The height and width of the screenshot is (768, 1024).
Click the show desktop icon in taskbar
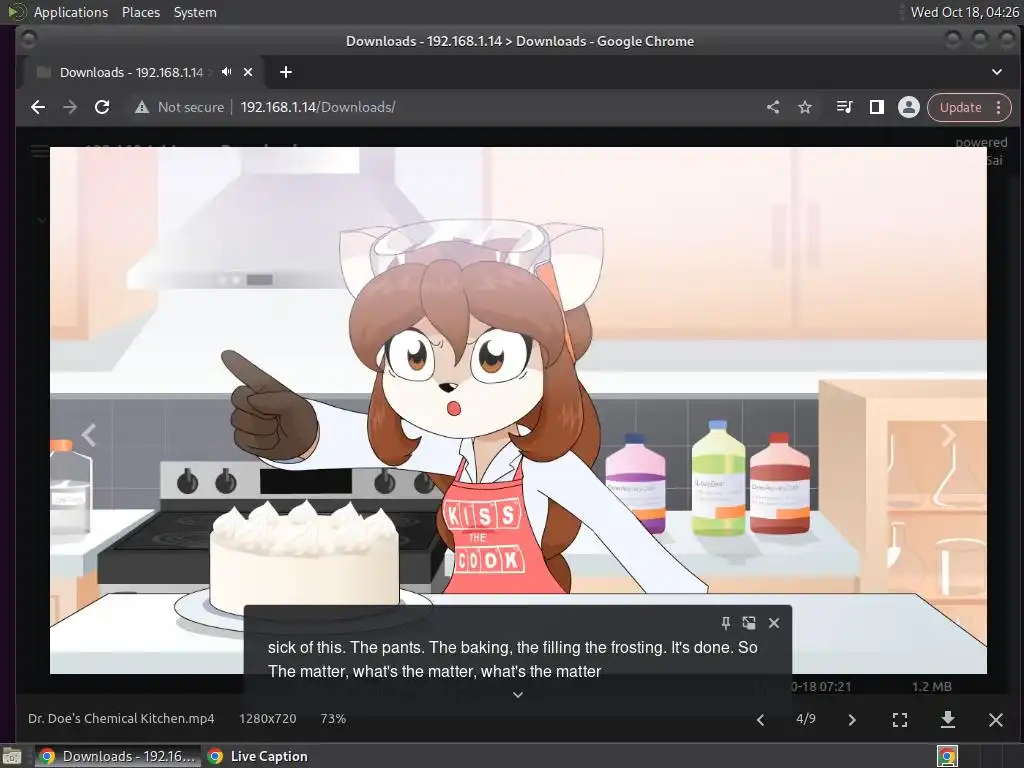click(12, 756)
